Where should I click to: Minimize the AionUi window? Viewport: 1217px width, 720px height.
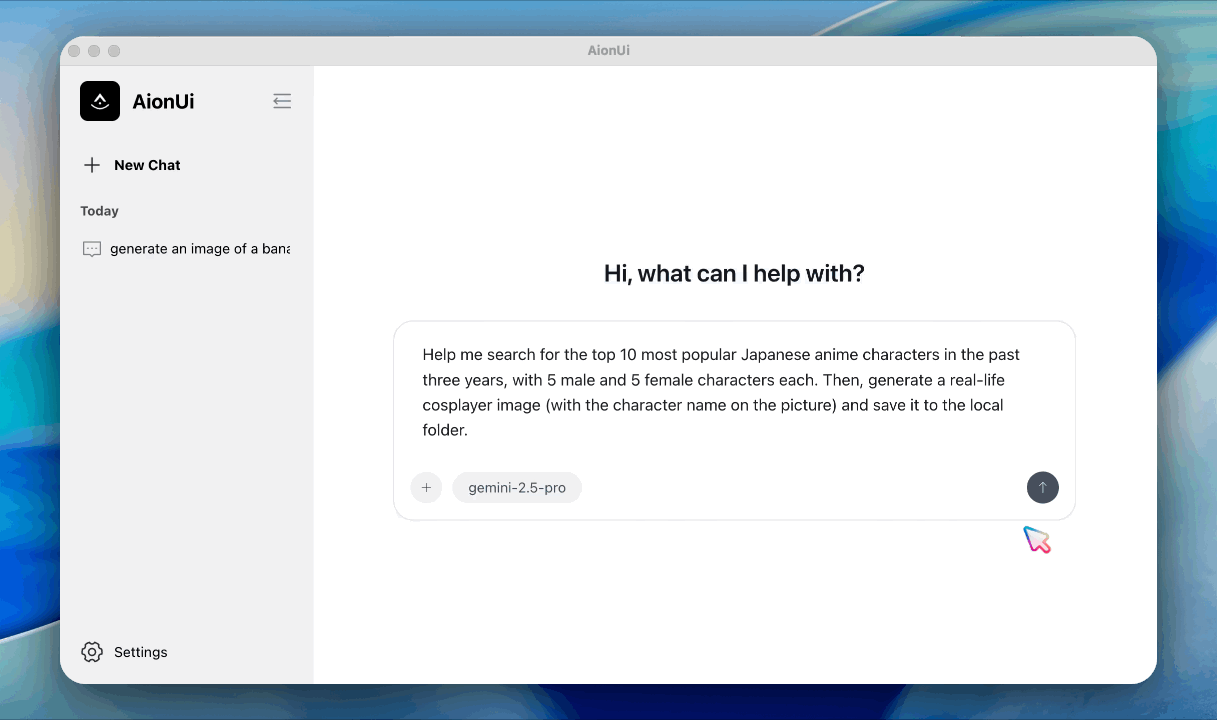pyautogui.click(x=94, y=51)
